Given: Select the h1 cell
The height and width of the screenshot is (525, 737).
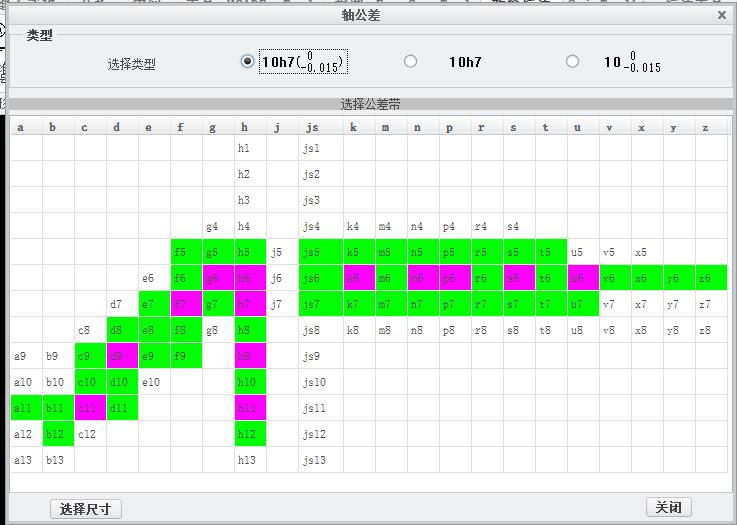Looking at the screenshot, I should click(x=250, y=148).
